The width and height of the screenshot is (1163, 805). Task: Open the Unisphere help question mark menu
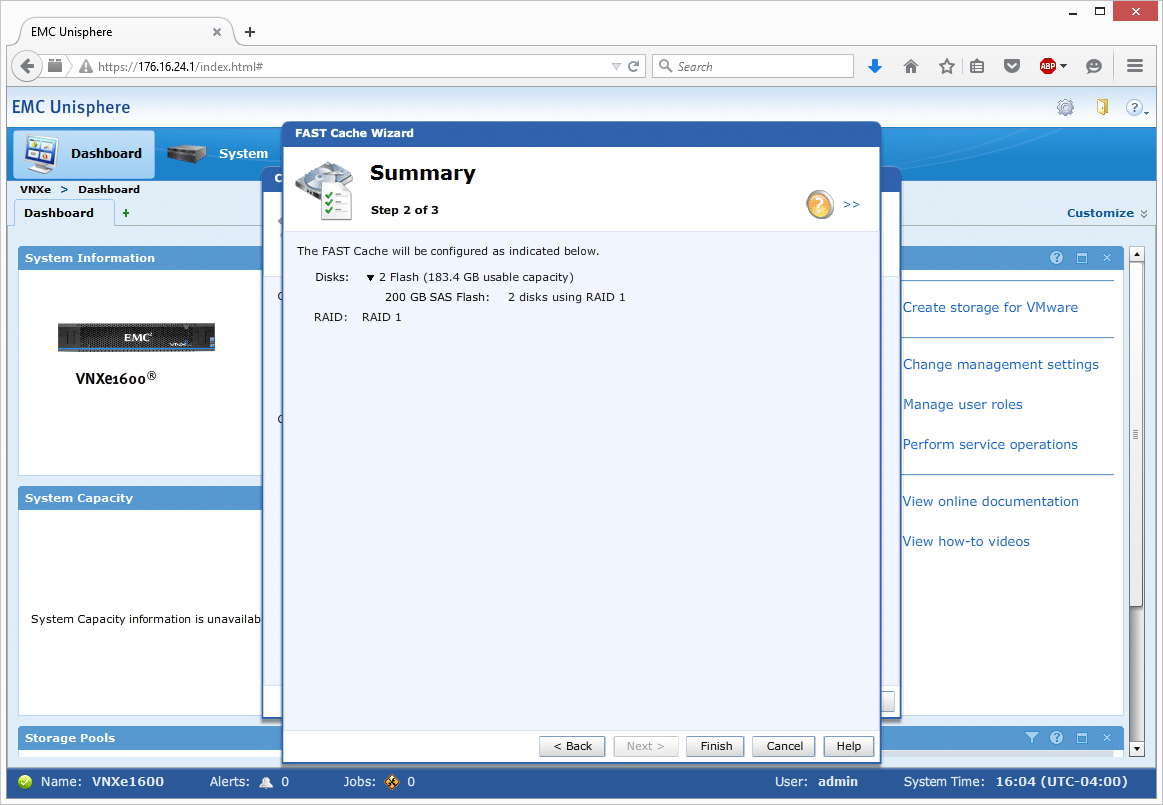coord(1136,108)
